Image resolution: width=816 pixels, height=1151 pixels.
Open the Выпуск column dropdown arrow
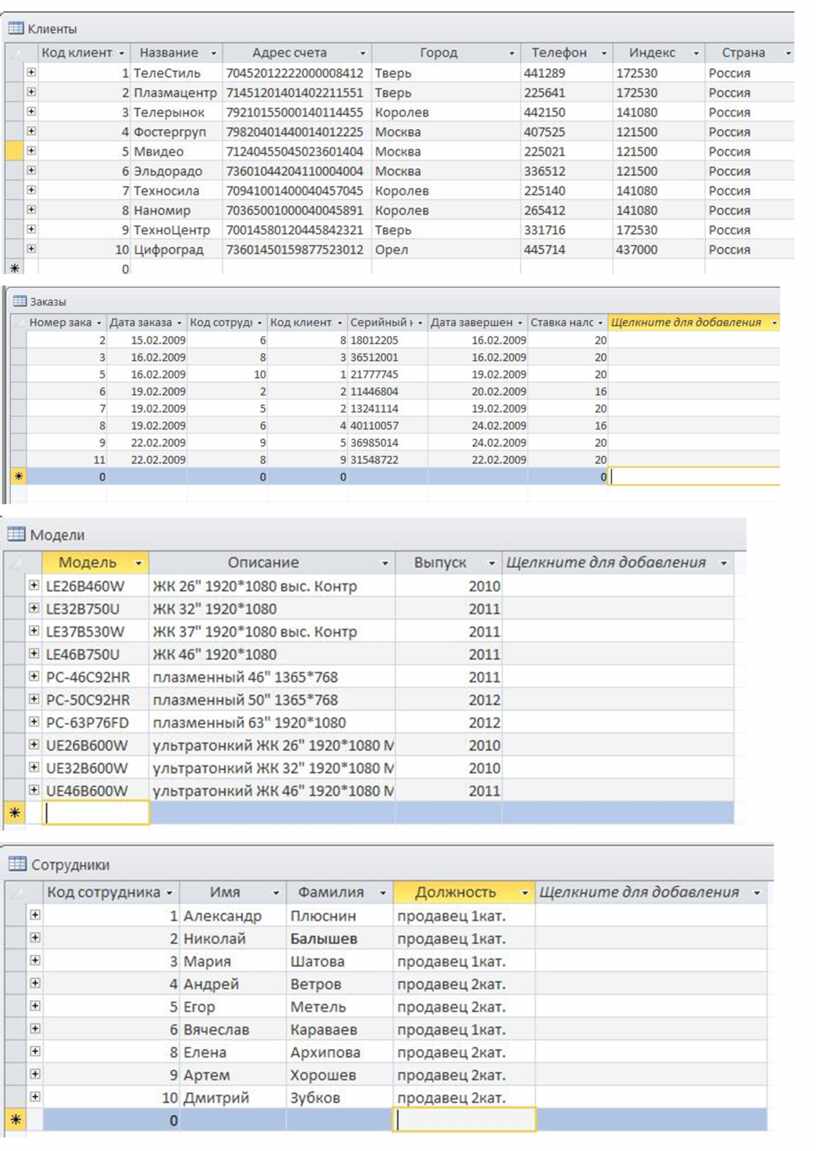coord(492,563)
